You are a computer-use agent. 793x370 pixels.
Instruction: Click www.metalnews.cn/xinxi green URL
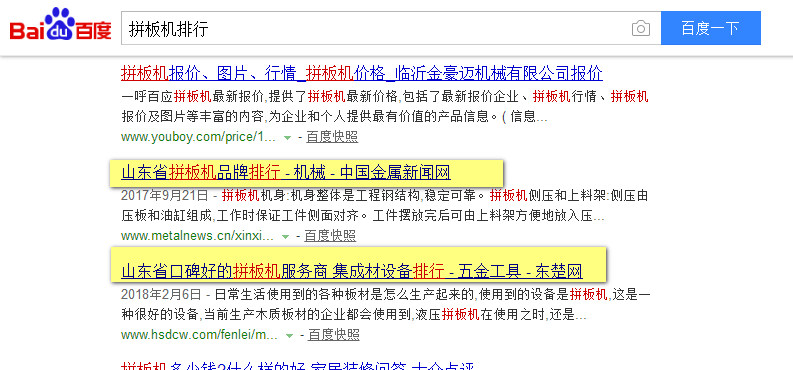click(197, 236)
